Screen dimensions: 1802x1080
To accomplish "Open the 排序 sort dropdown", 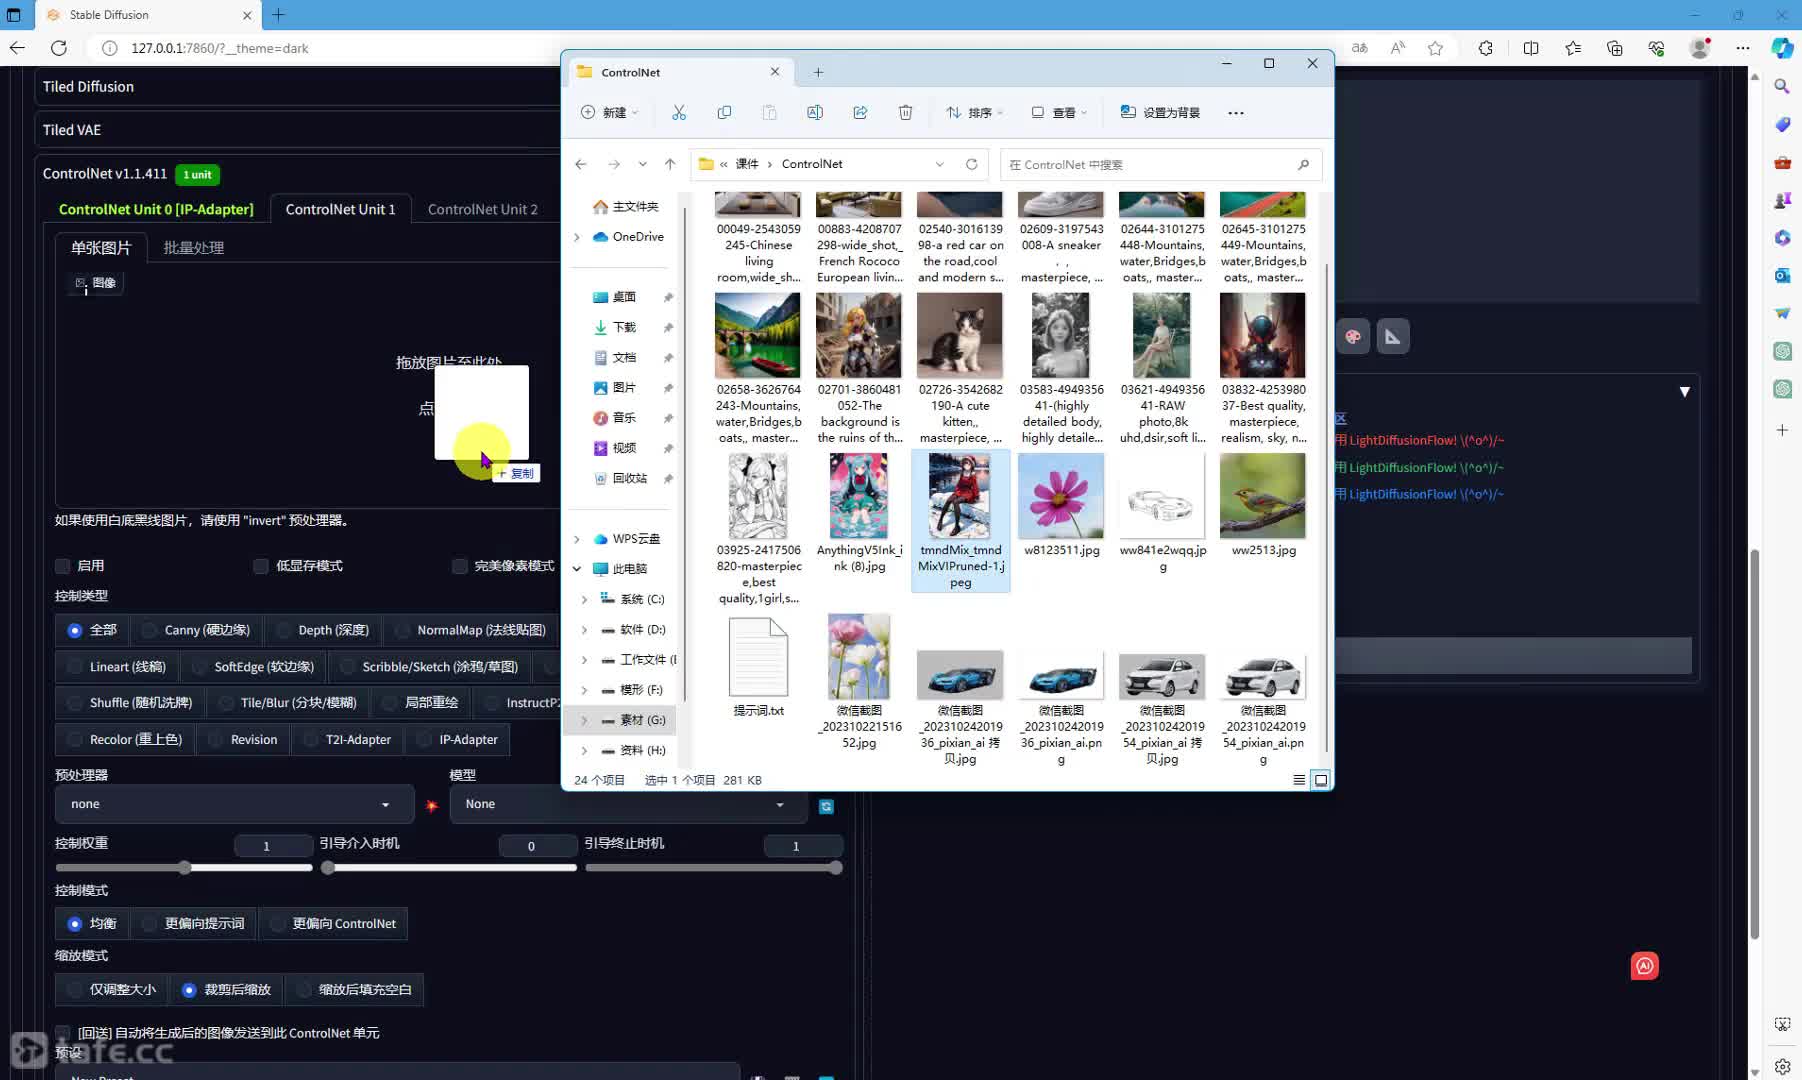I will [x=974, y=112].
